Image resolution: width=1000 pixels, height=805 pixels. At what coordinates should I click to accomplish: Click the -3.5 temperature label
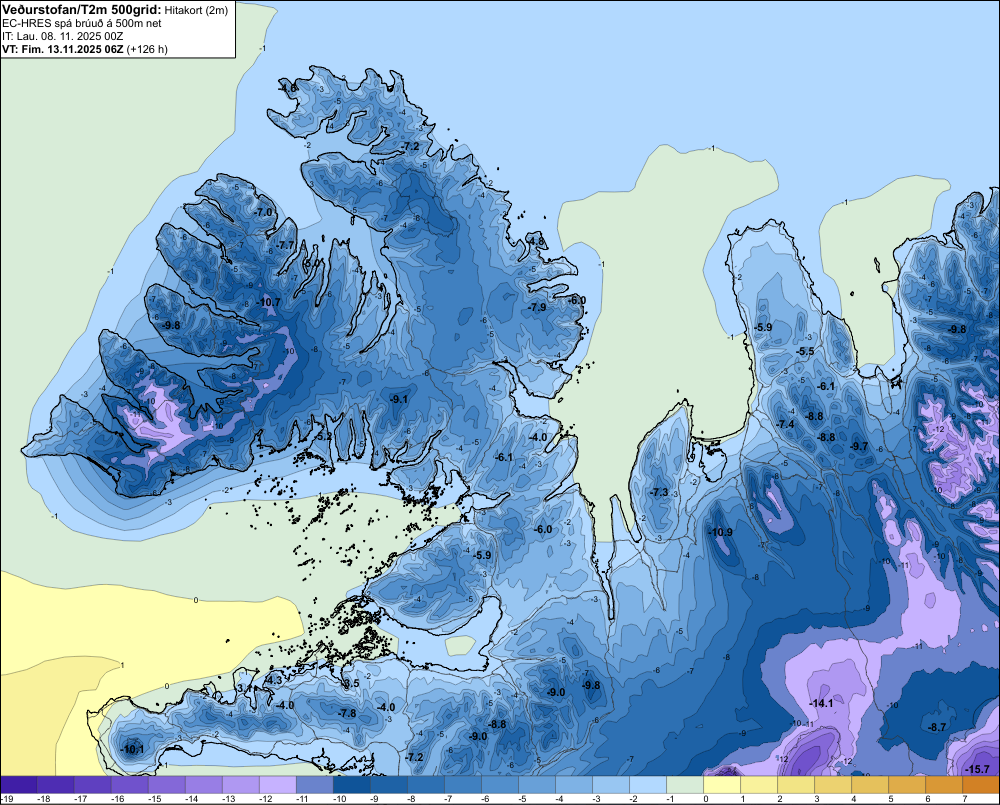[x=352, y=683]
